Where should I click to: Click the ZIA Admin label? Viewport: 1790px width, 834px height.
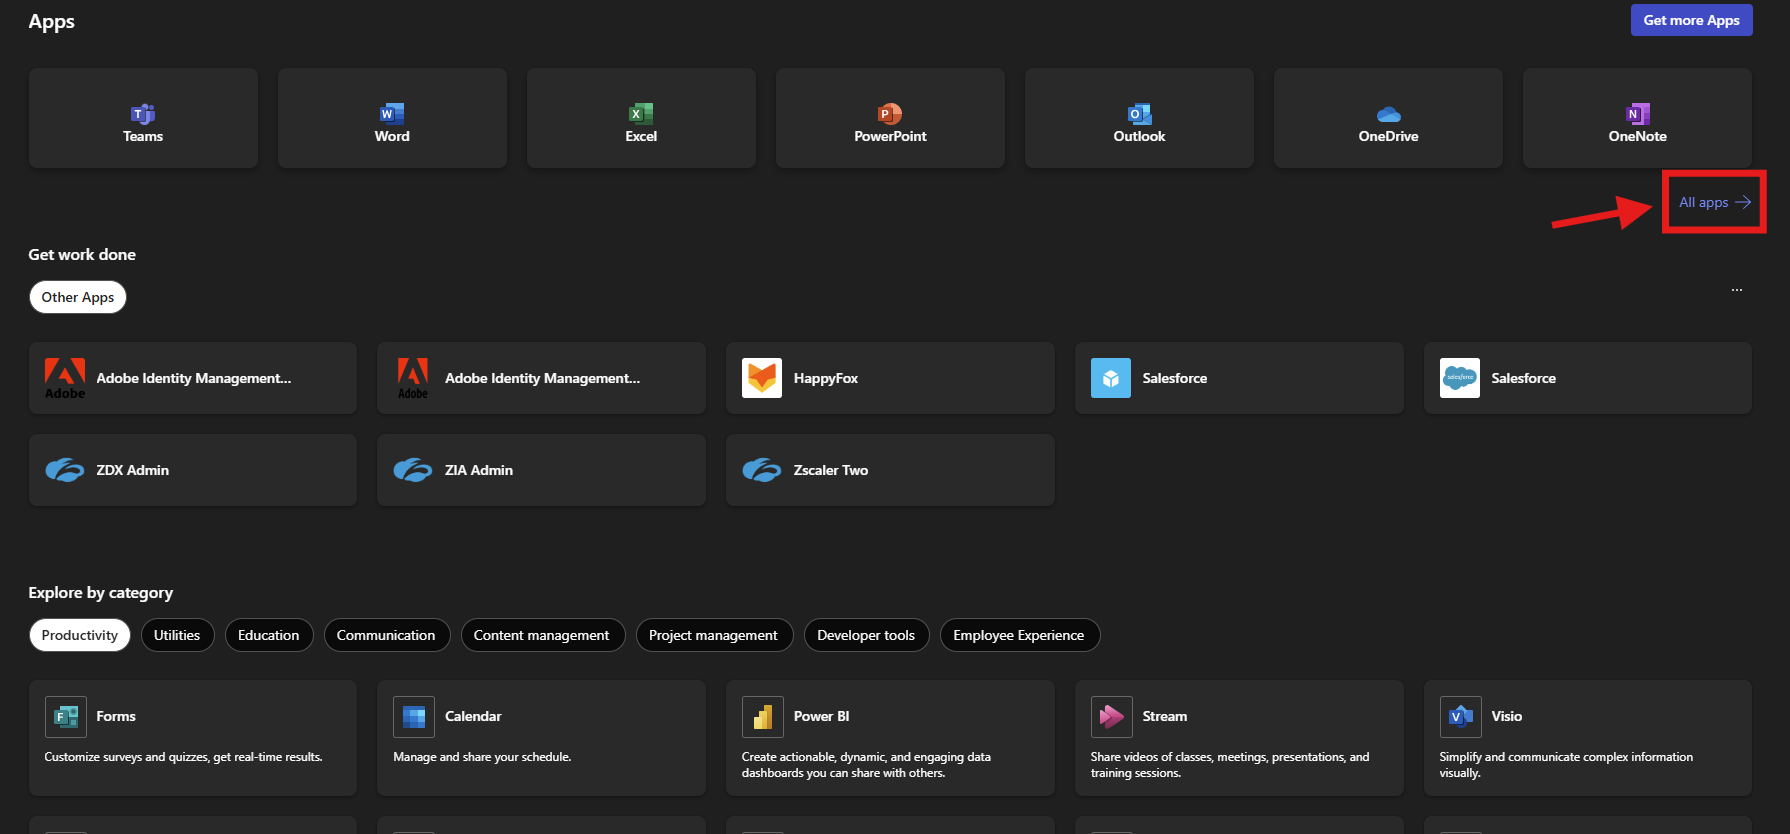pos(479,470)
